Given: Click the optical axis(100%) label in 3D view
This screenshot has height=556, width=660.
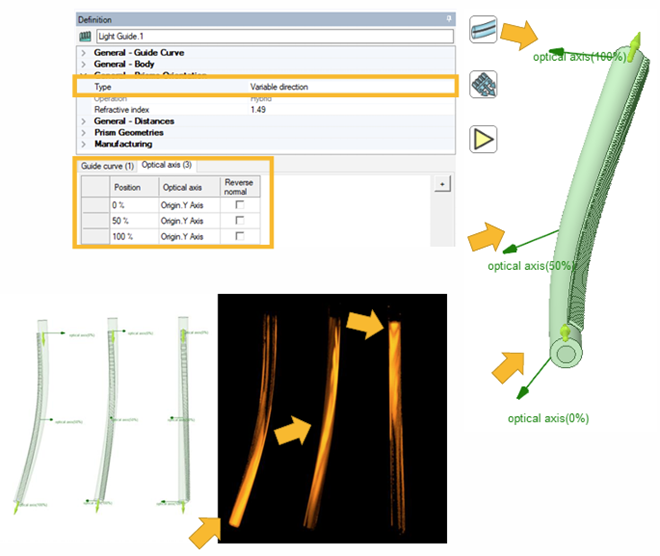Looking at the screenshot, I should click(x=579, y=57).
